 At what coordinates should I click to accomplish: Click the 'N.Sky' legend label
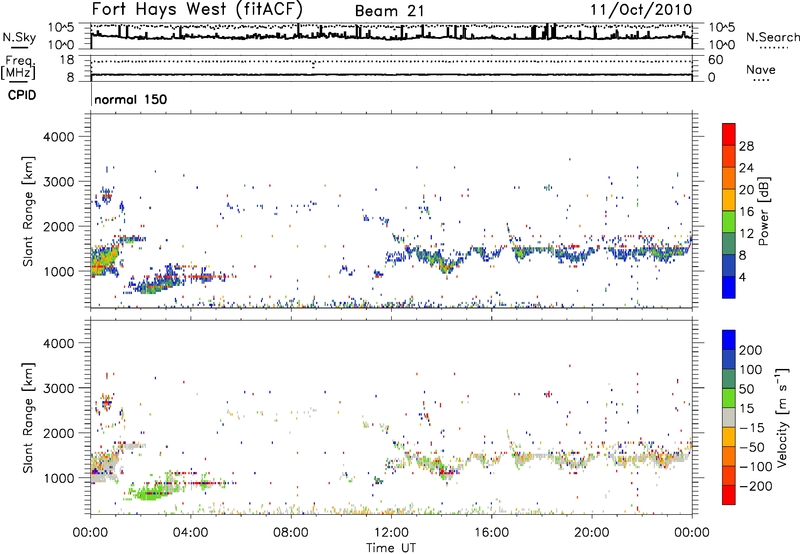[19, 37]
